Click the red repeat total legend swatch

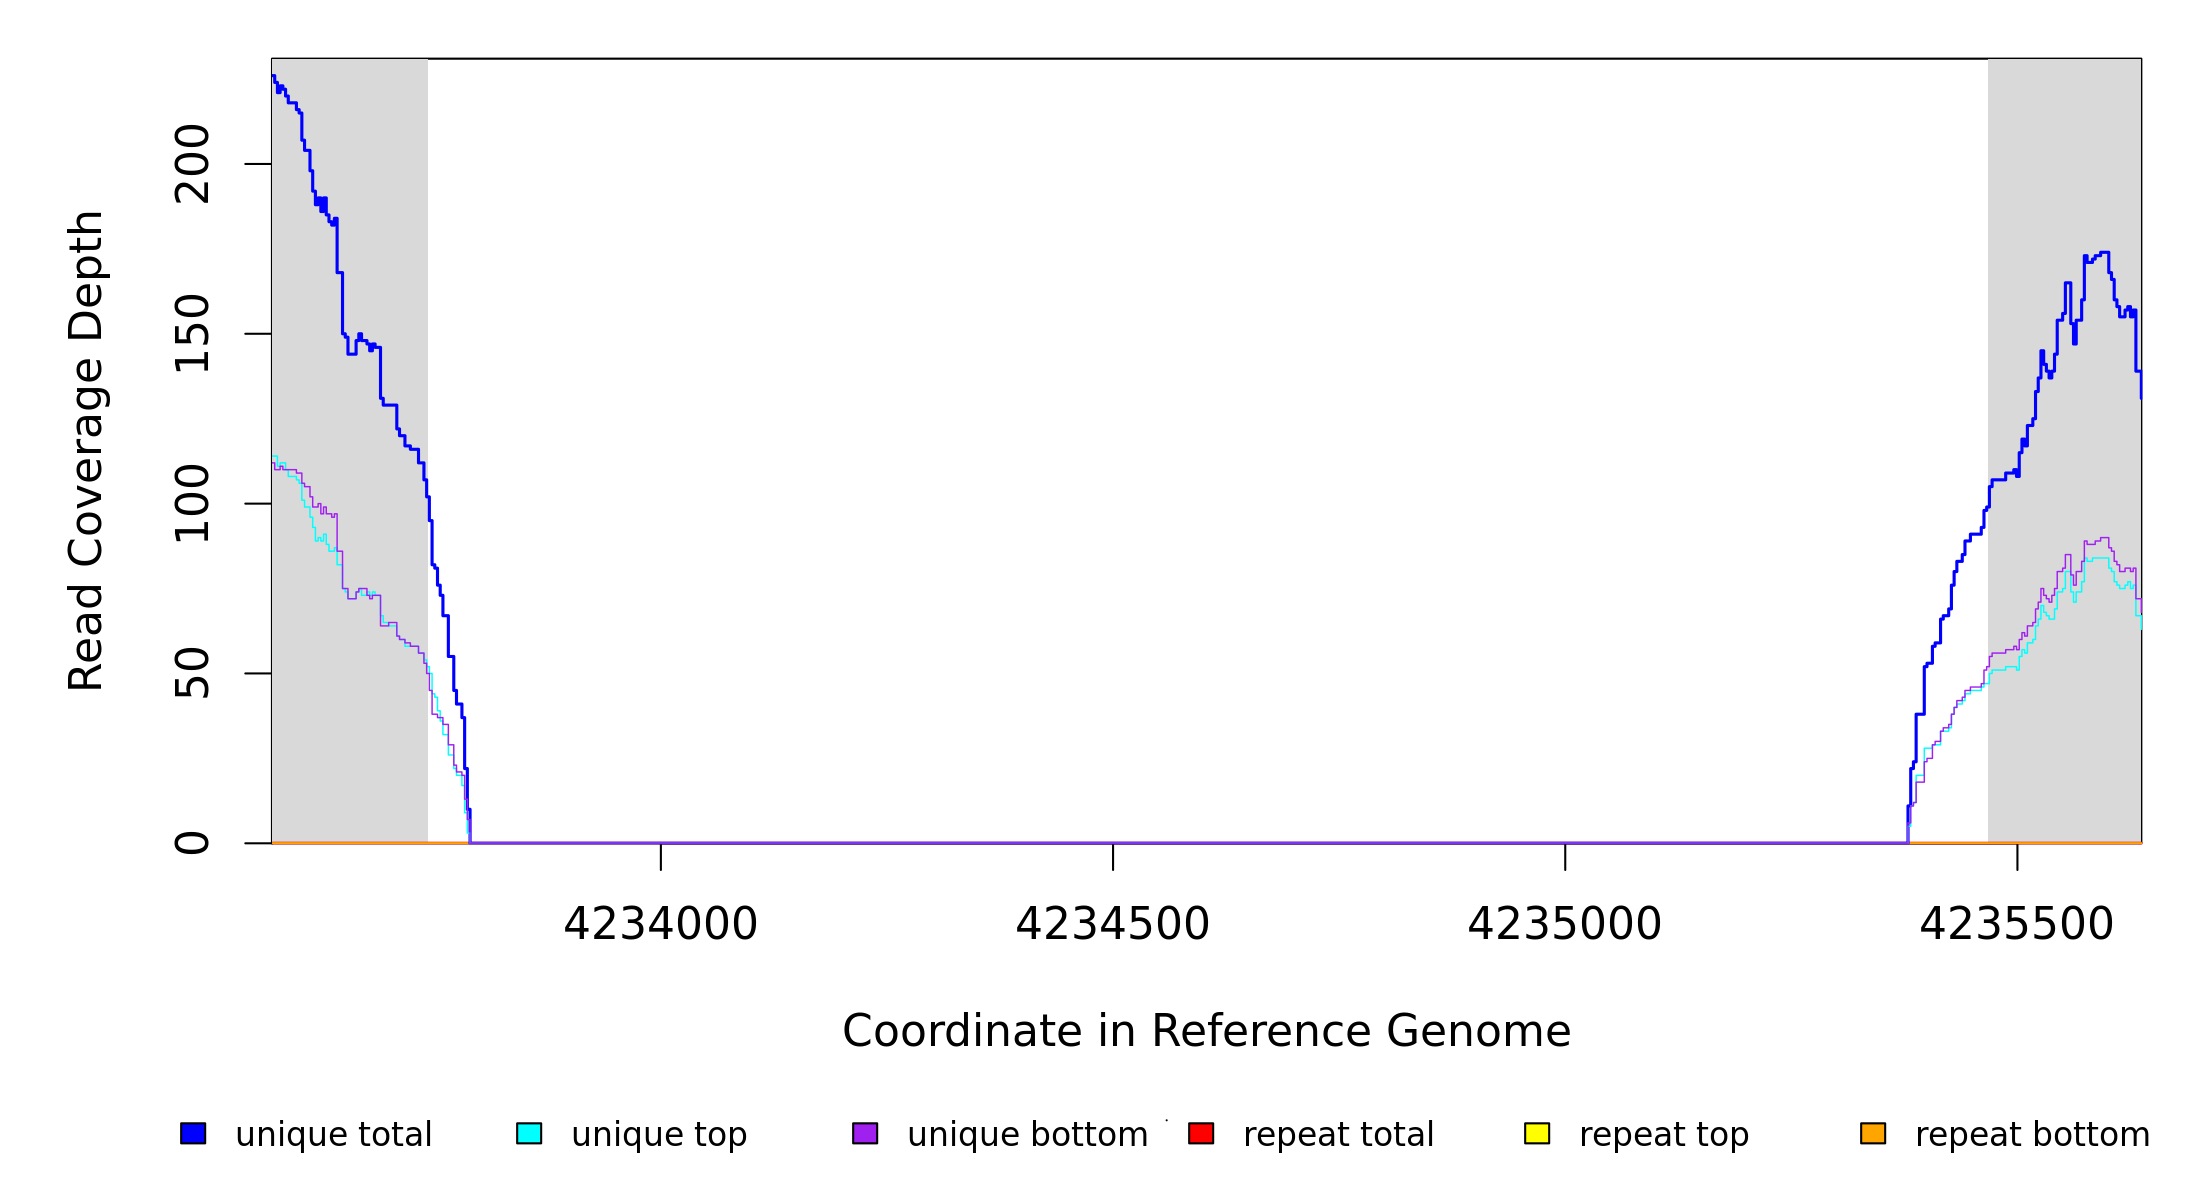point(1201,1133)
